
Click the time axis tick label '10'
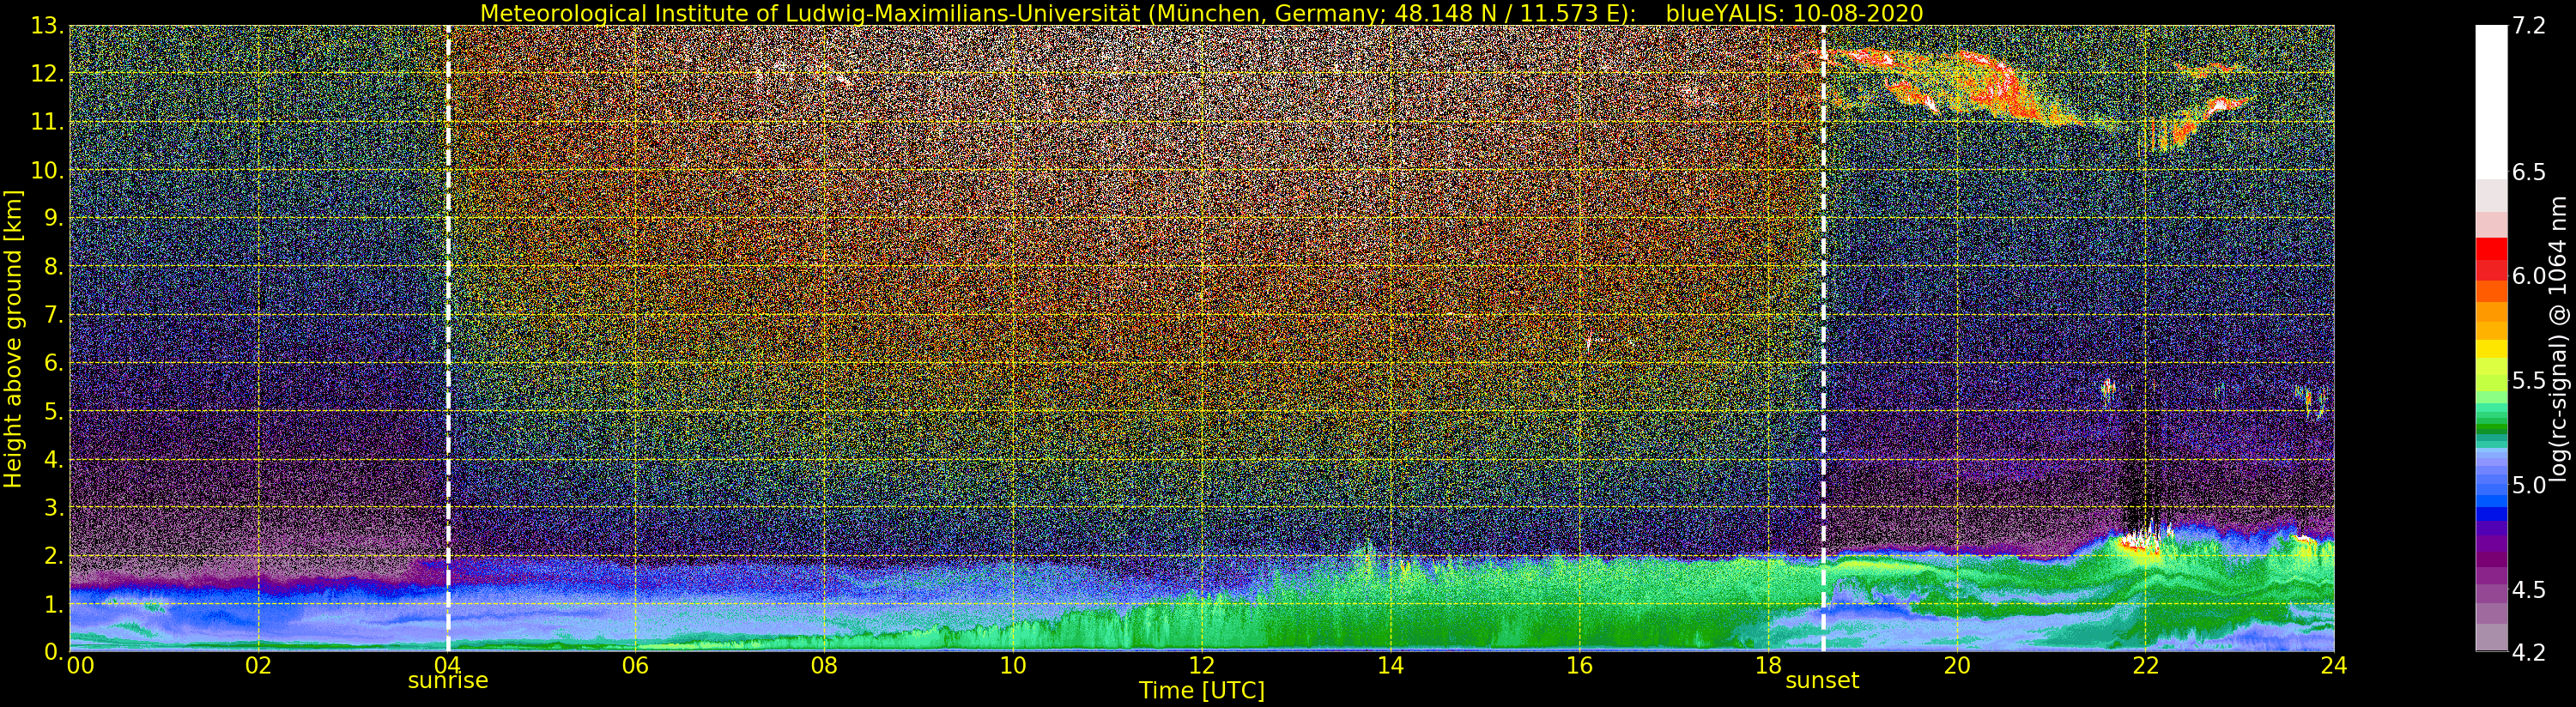click(x=1013, y=665)
